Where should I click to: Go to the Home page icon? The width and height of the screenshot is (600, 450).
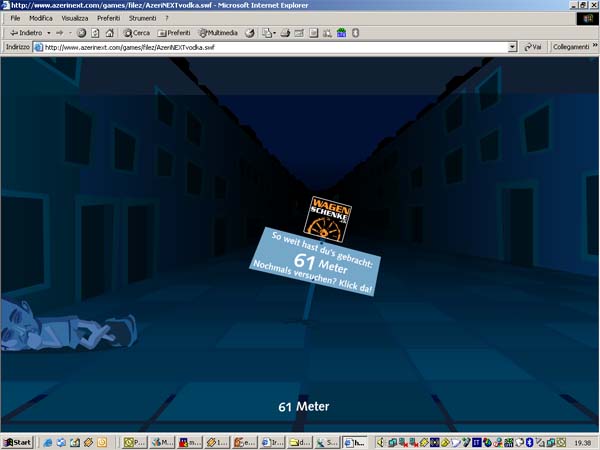pyautogui.click(x=109, y=33)
